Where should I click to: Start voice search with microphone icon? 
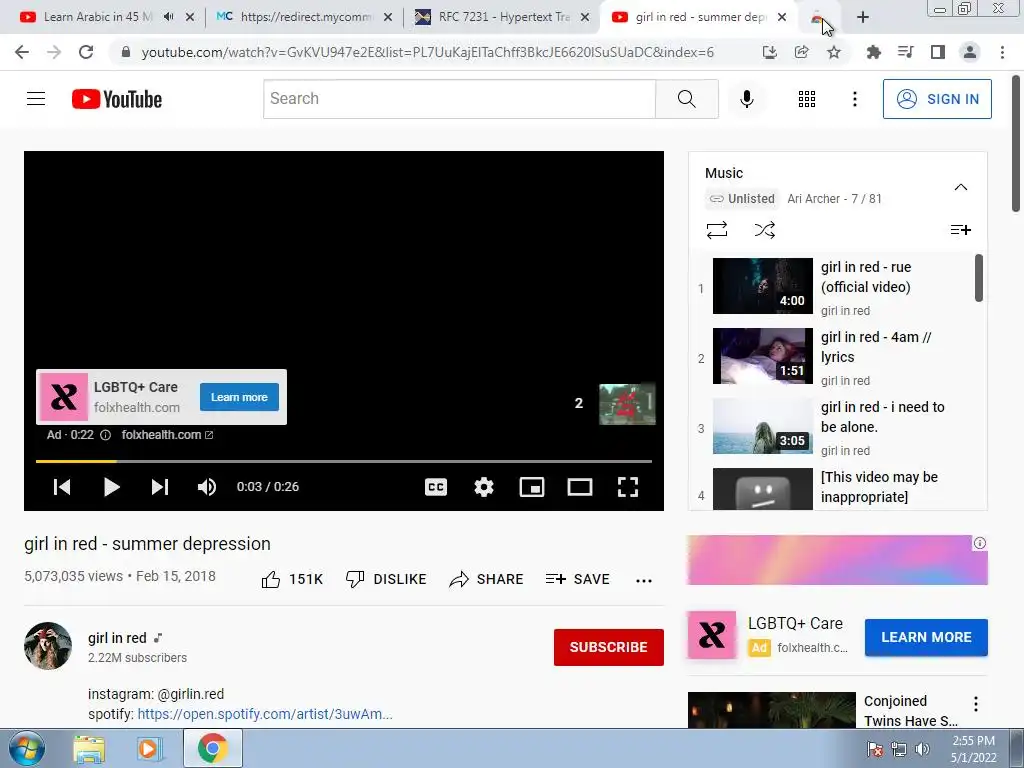tap(747, 99)
